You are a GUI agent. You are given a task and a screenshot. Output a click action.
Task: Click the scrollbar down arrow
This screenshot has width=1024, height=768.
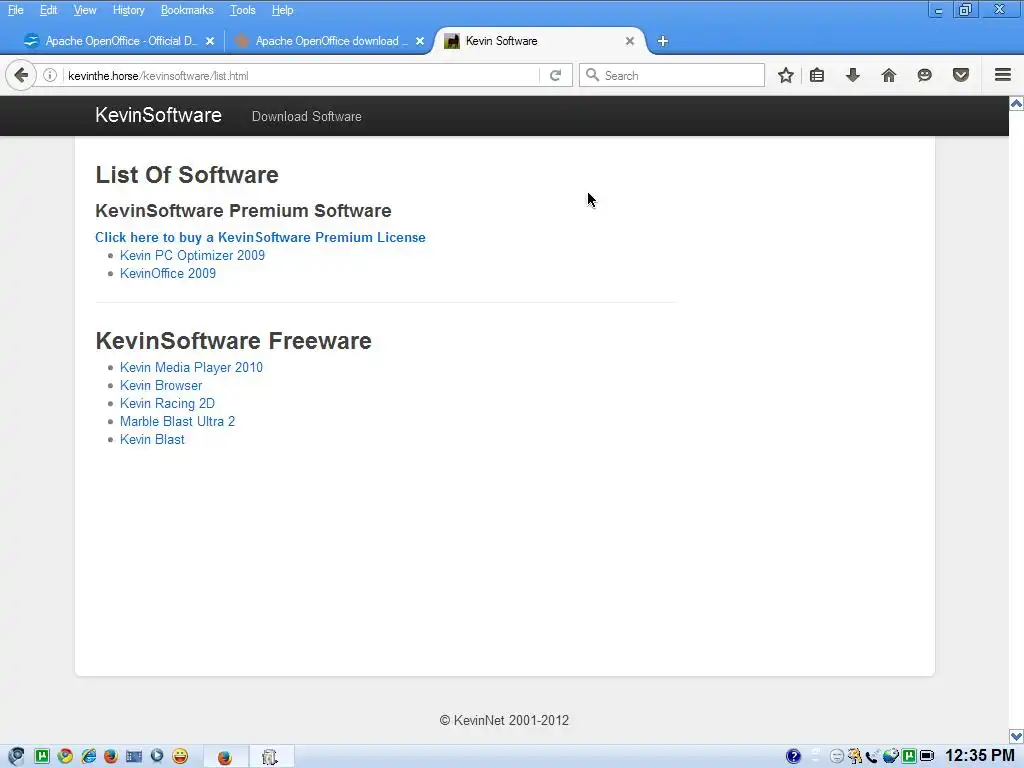1016,736
